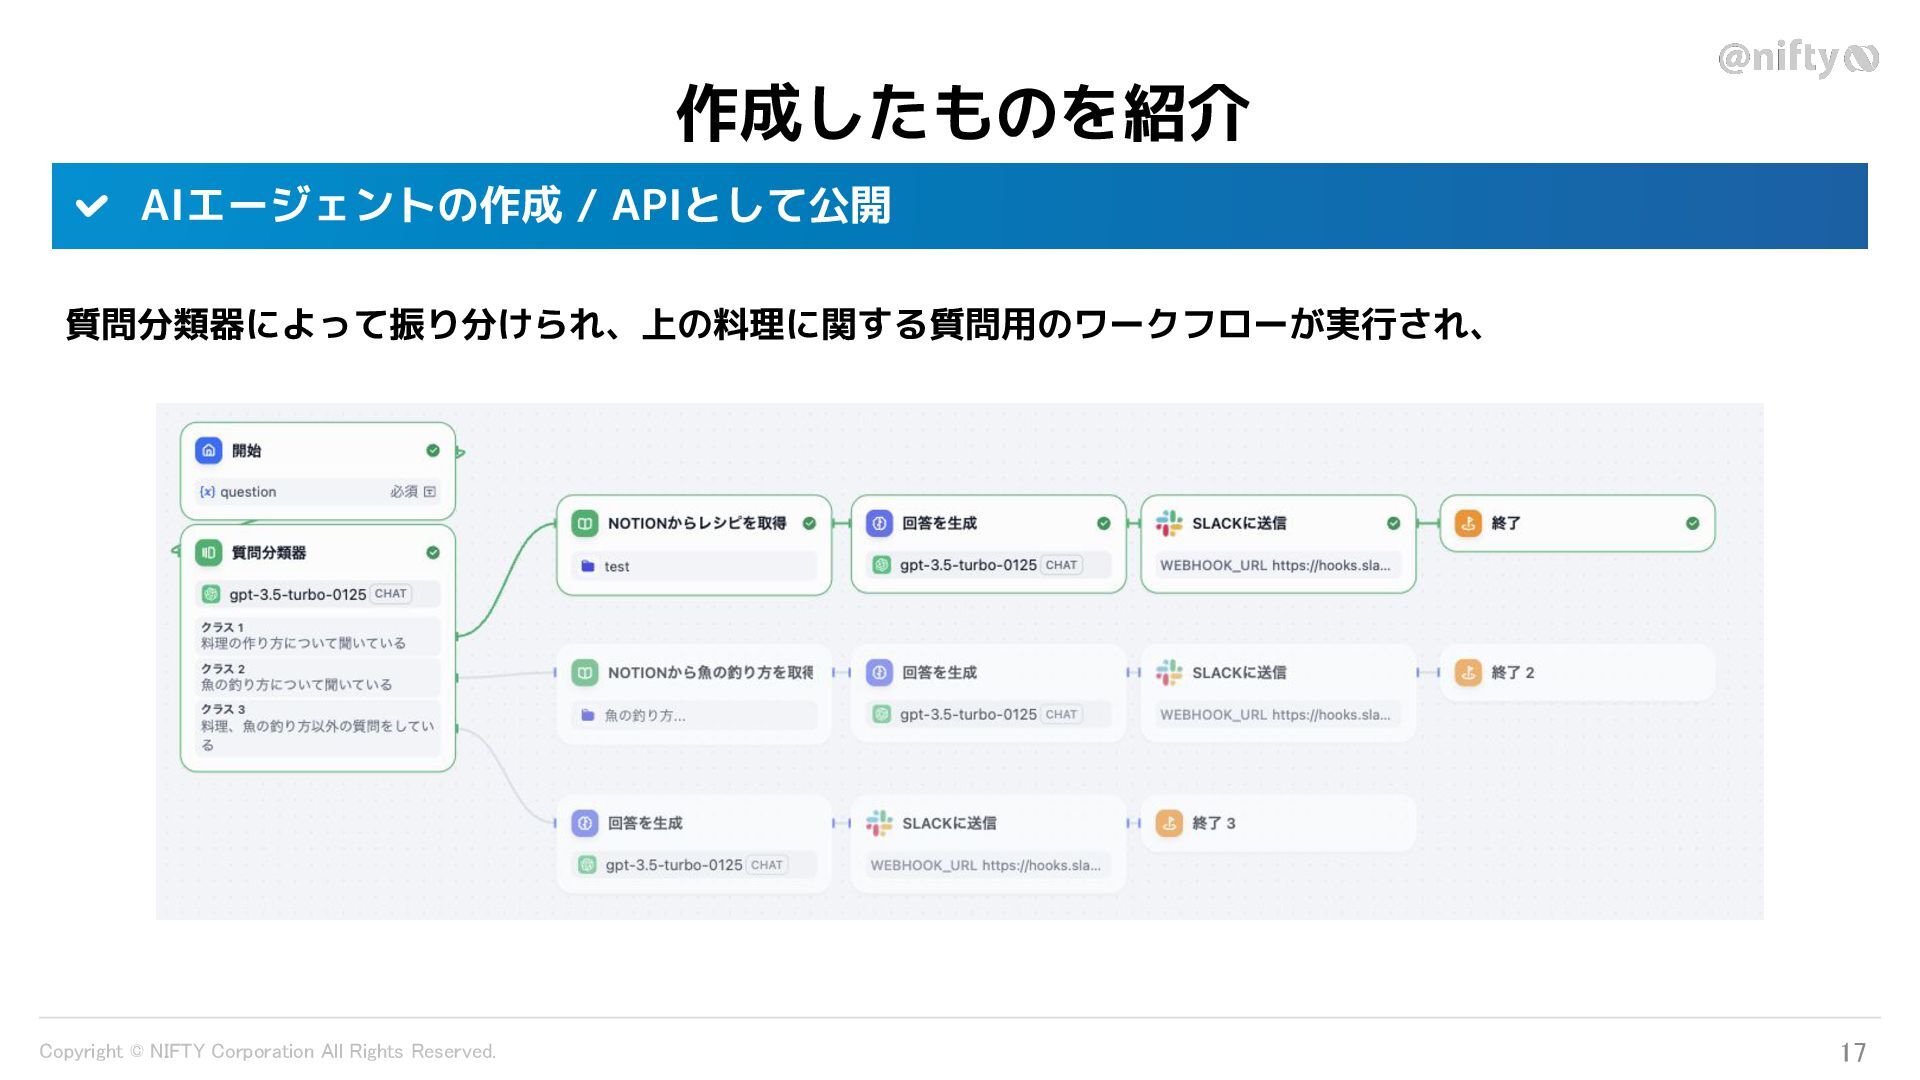The height and width of the screenshot is (1080, 1920).
Task: Click the book icon of NOTIONから魚の釣り方を取得
Action: (585, 673)
